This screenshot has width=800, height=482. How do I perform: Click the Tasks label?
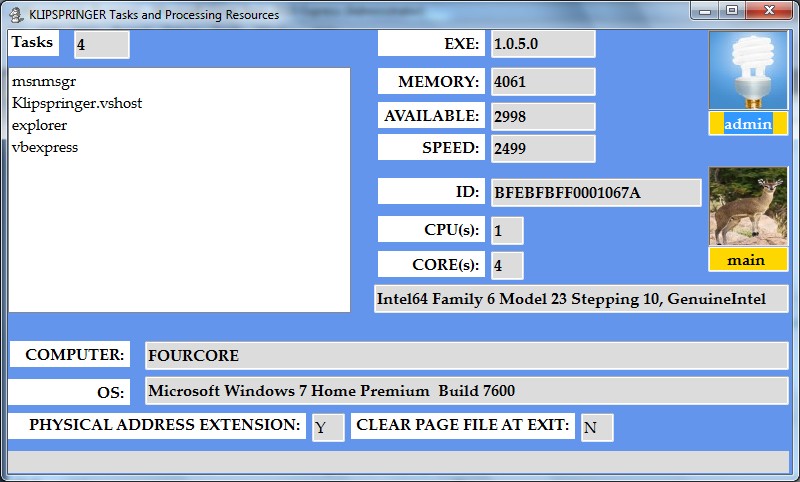pos(34,42)
